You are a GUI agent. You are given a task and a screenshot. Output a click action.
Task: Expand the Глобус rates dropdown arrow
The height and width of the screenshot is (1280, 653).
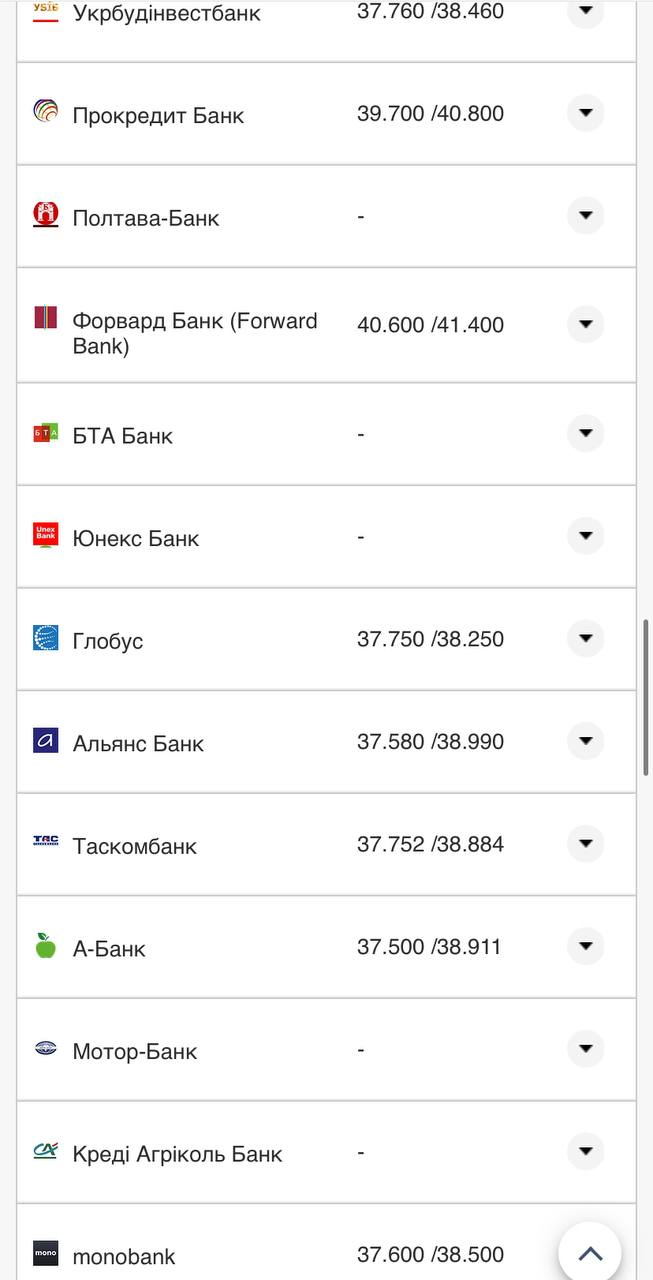click(586, 638)
